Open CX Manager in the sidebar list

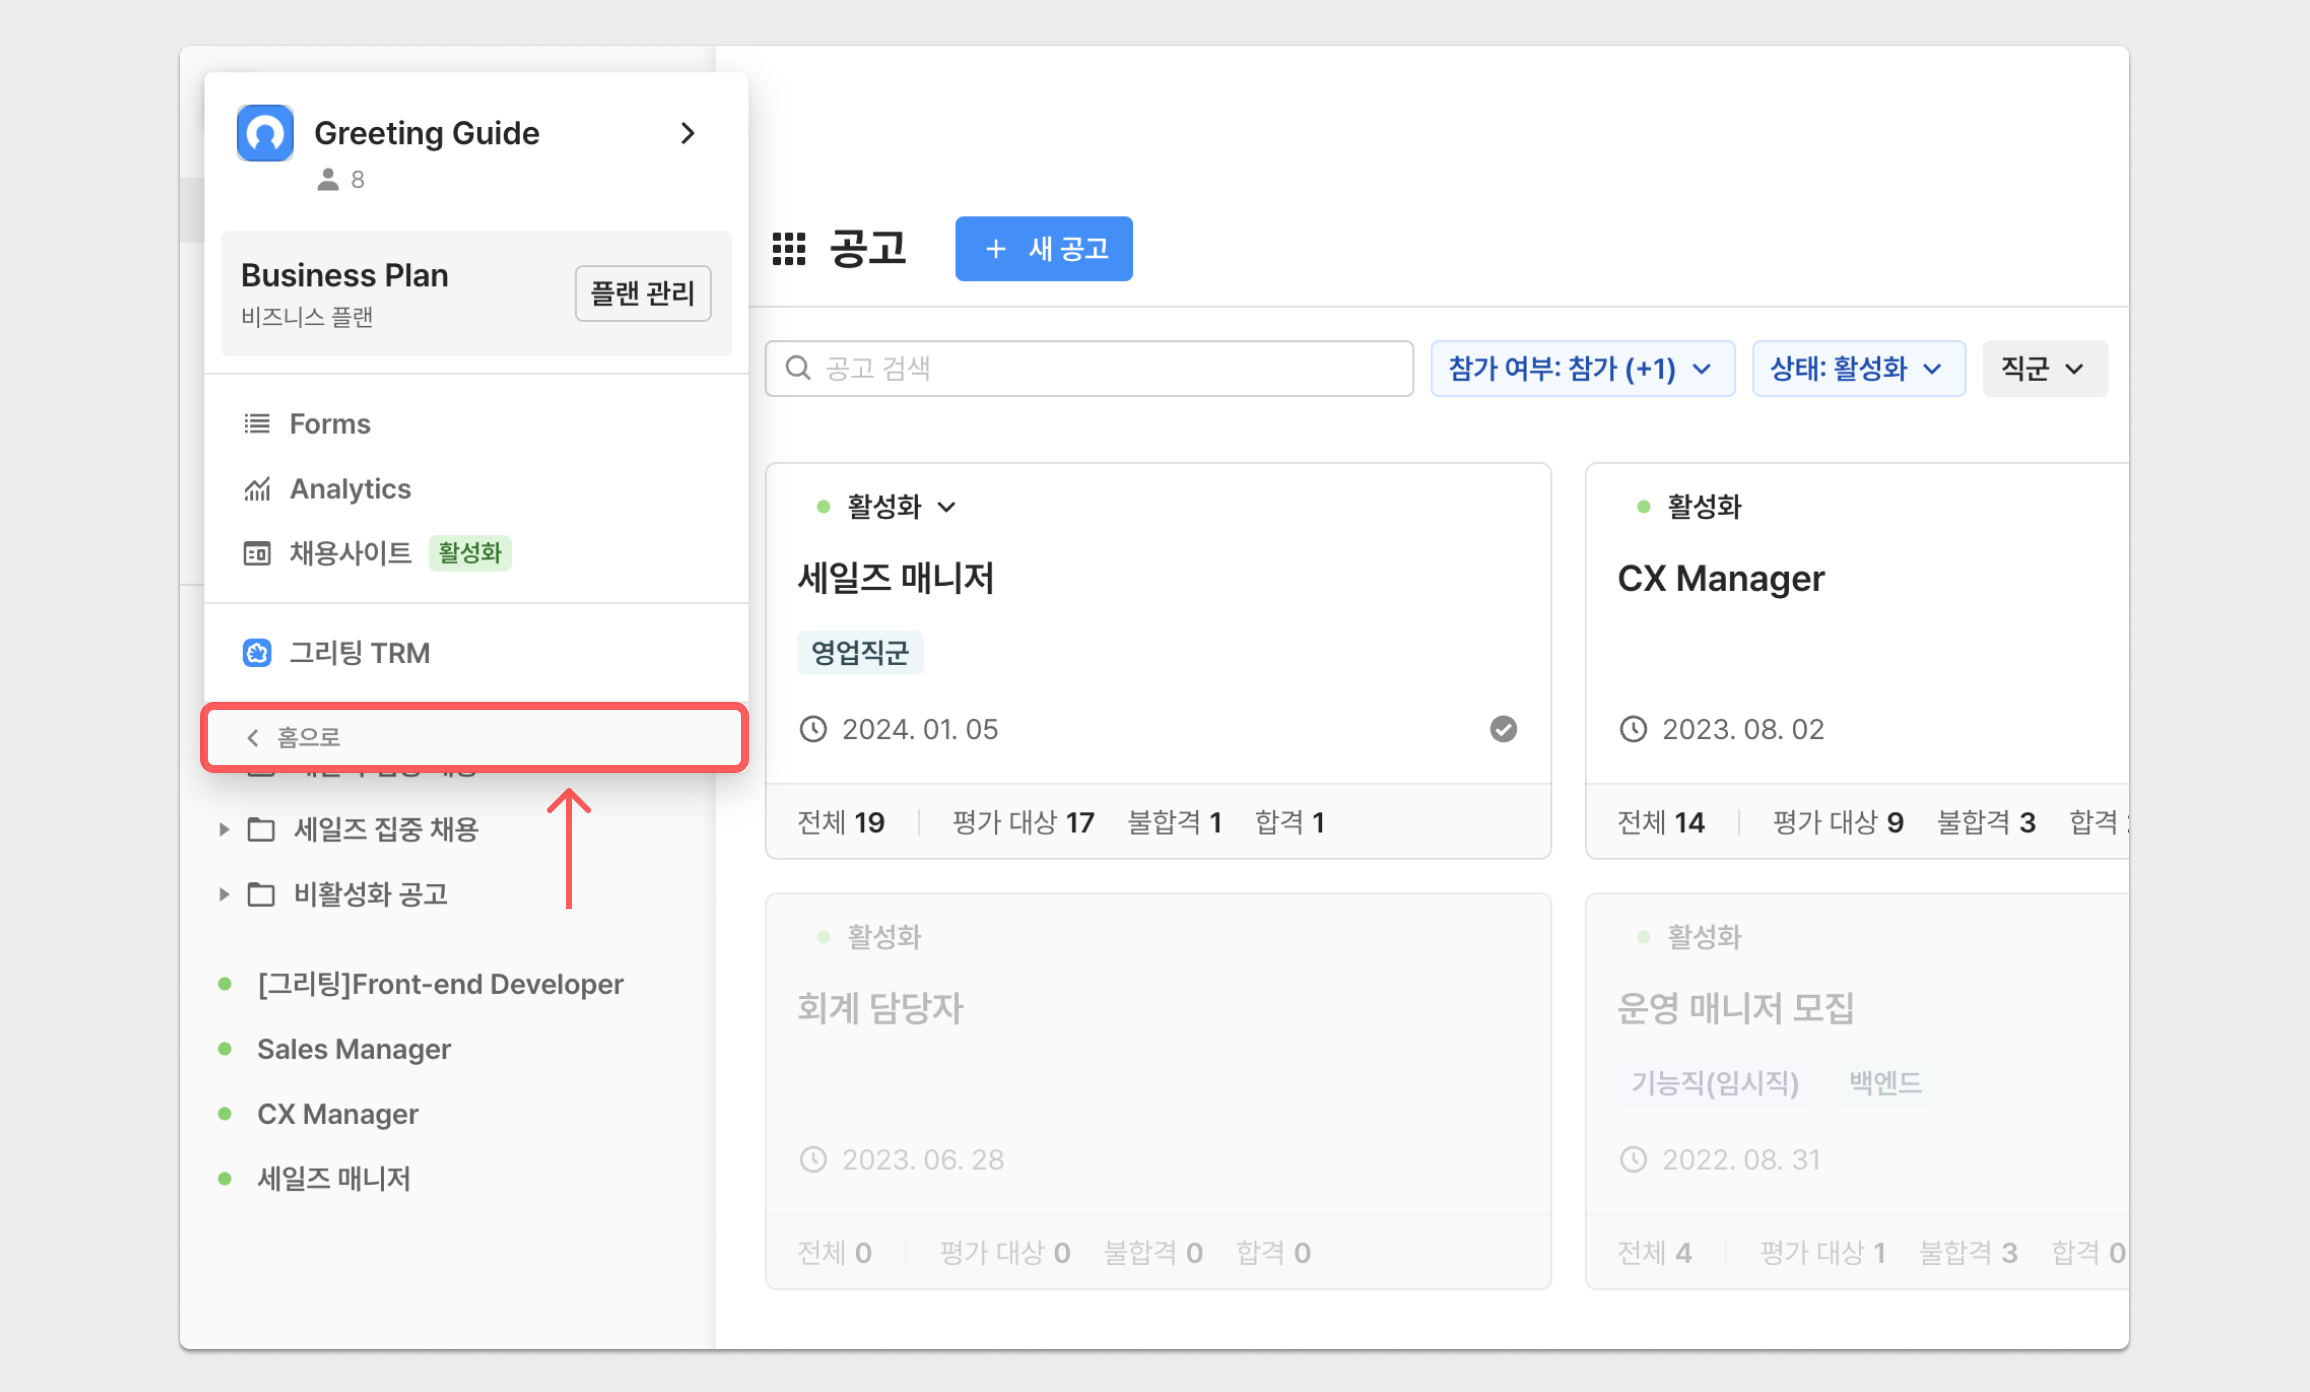click(x=338, y=1114)
